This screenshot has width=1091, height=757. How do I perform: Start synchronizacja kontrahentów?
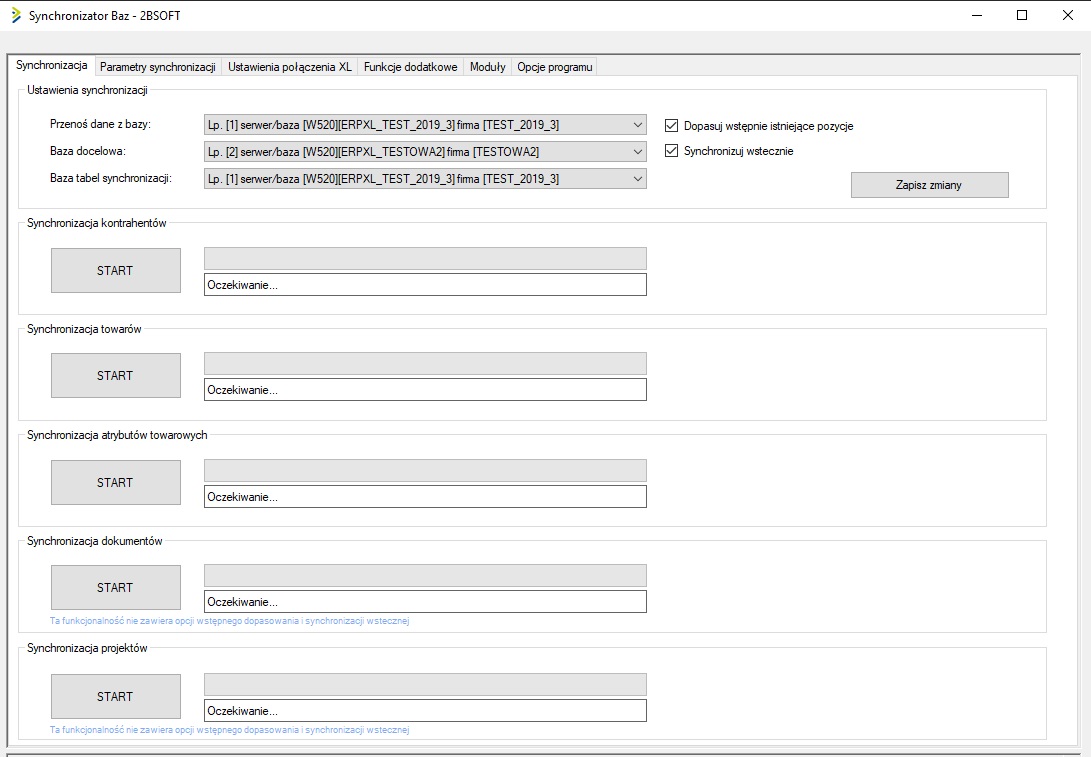116,271
